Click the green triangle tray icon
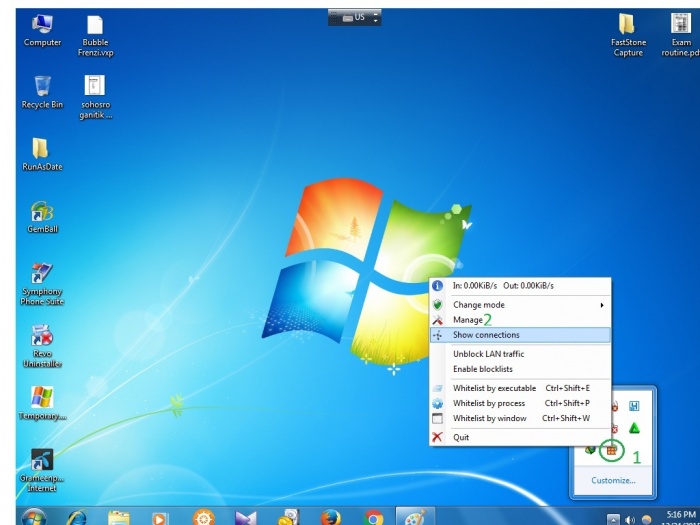Image resolution: width=700 pixels, height=525 pixels. click(x=634, y=428)
